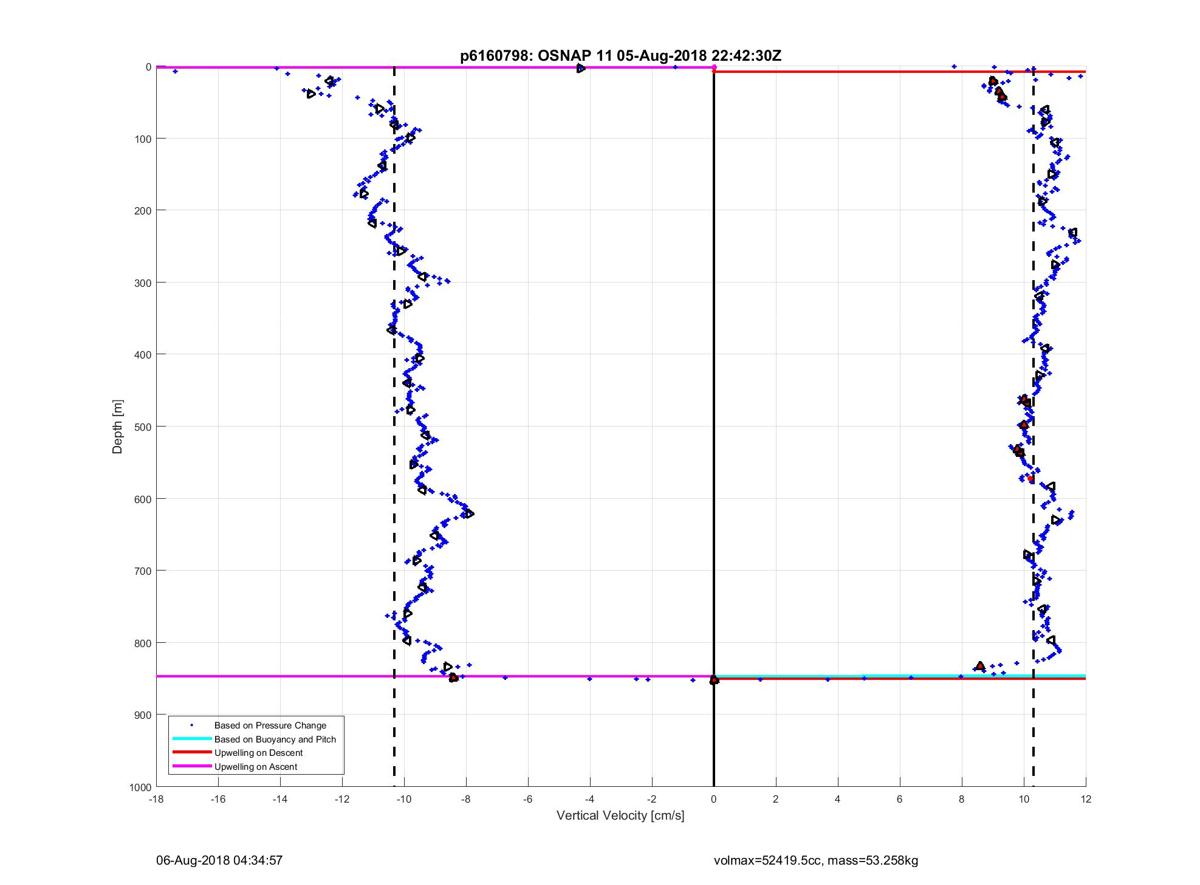This screenshot has width=1200, height=885.
Task: Click the "-8" x-axis tick label
Action: [465, 799]
